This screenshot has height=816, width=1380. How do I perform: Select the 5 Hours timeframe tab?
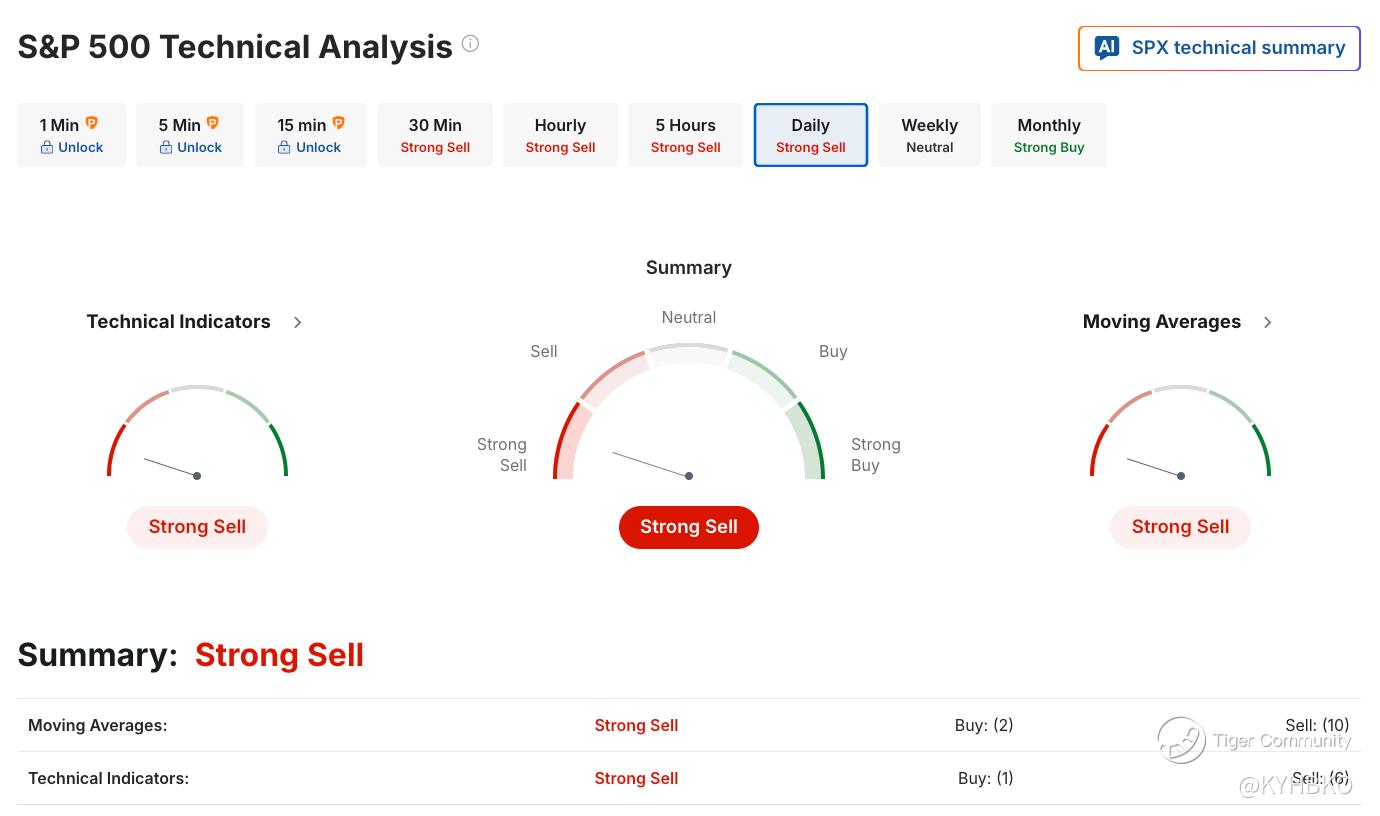point(685,135)
